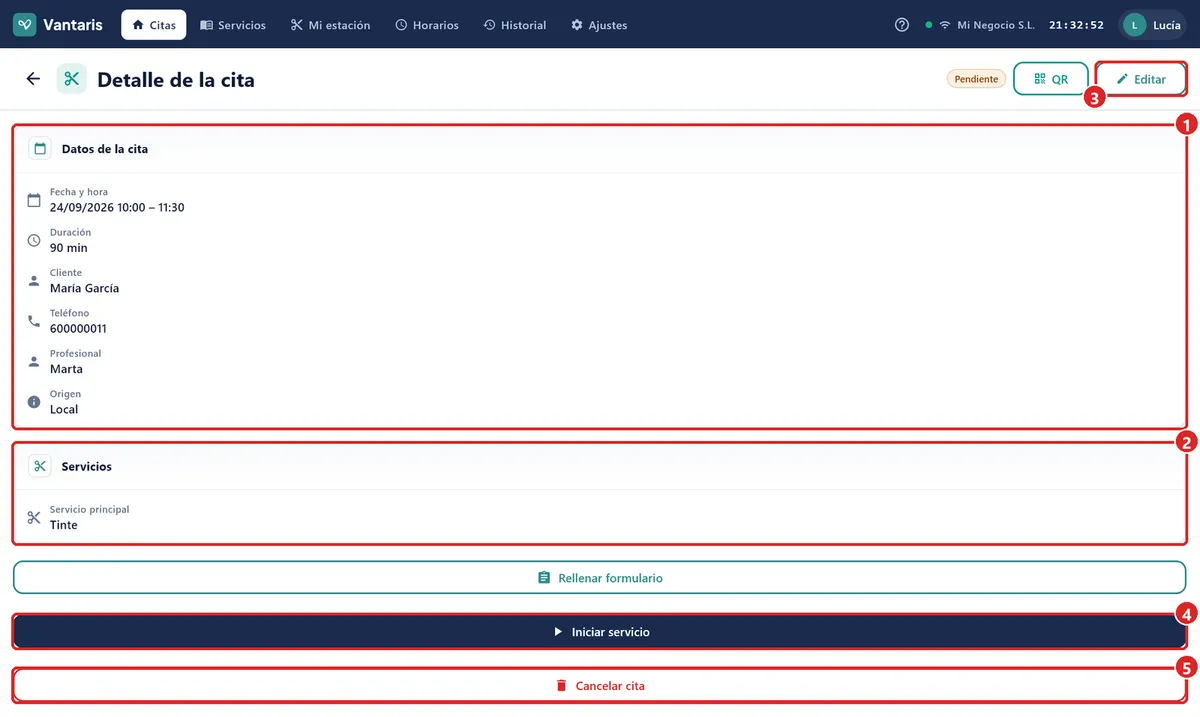Click the Cancelar cita button
Image resolution: width=1200 pixels, height=717 pixels.
point(599,686)
